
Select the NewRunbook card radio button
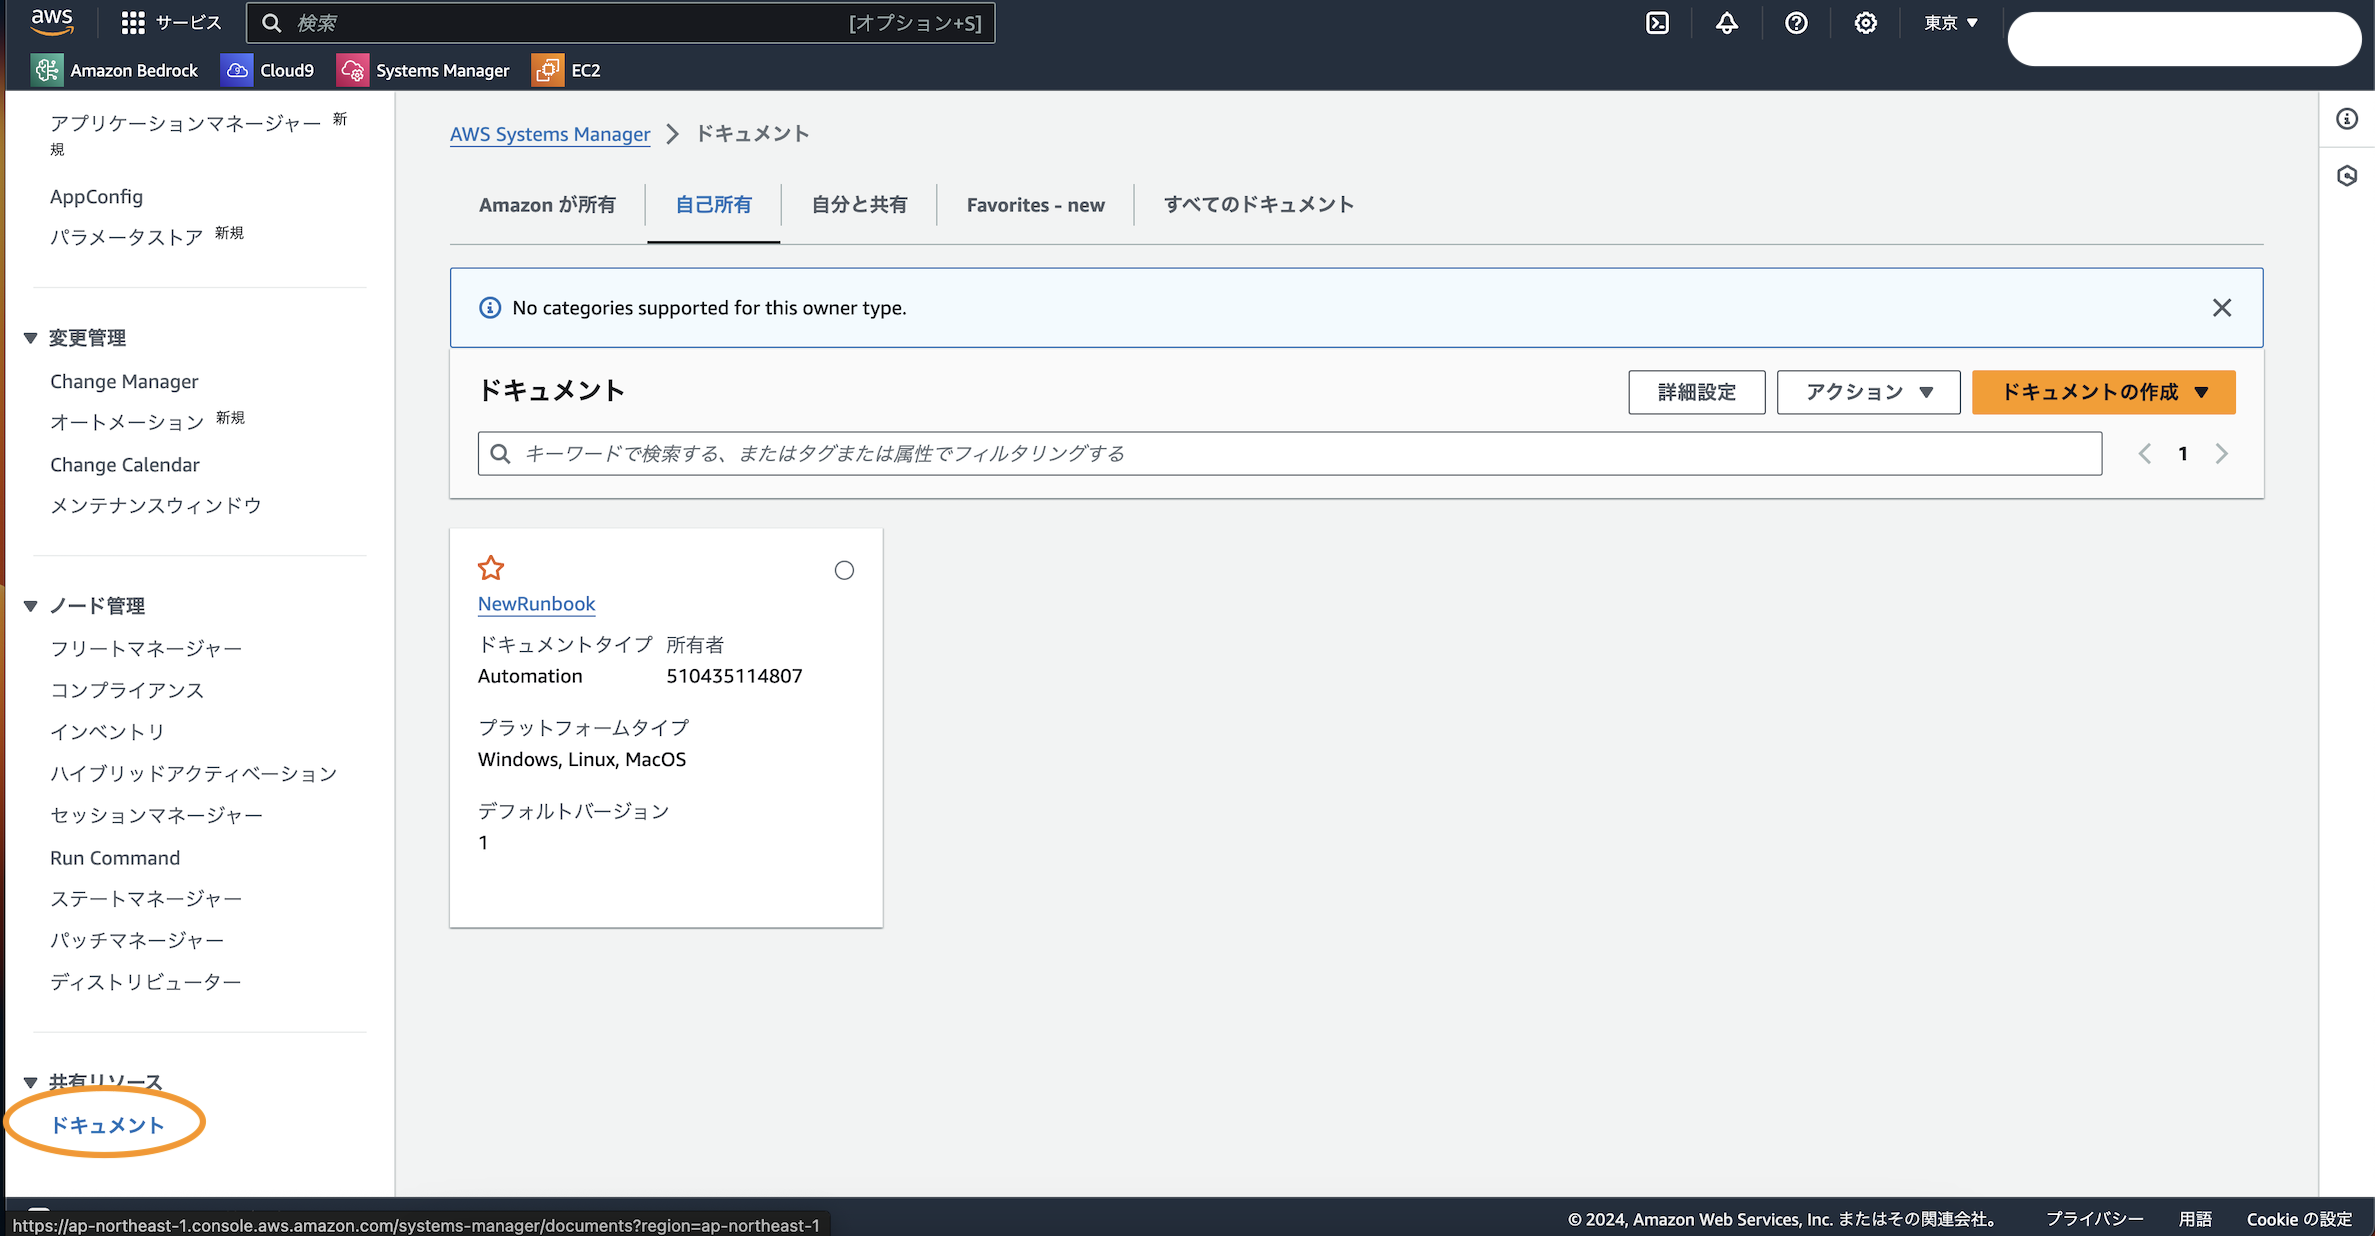click(x=845, y=570)
